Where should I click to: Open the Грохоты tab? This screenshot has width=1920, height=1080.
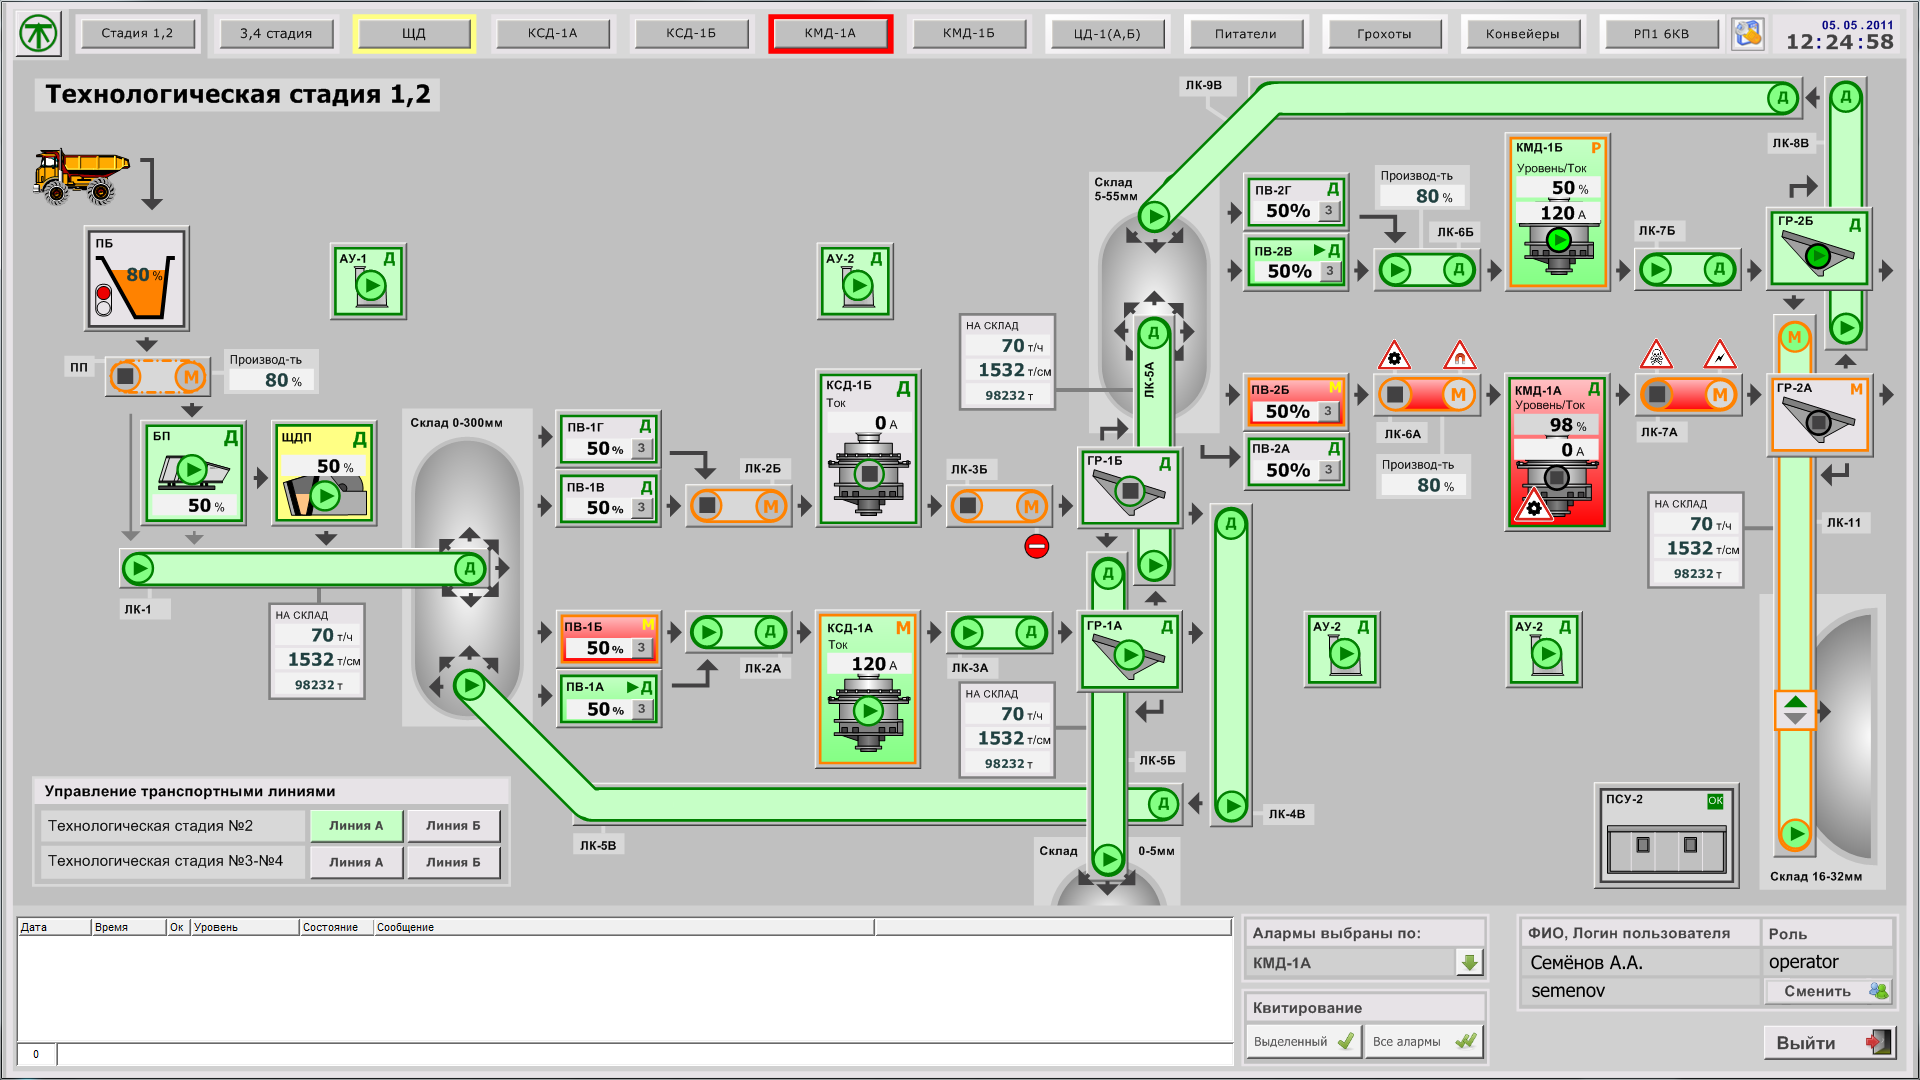(1384, 33)
